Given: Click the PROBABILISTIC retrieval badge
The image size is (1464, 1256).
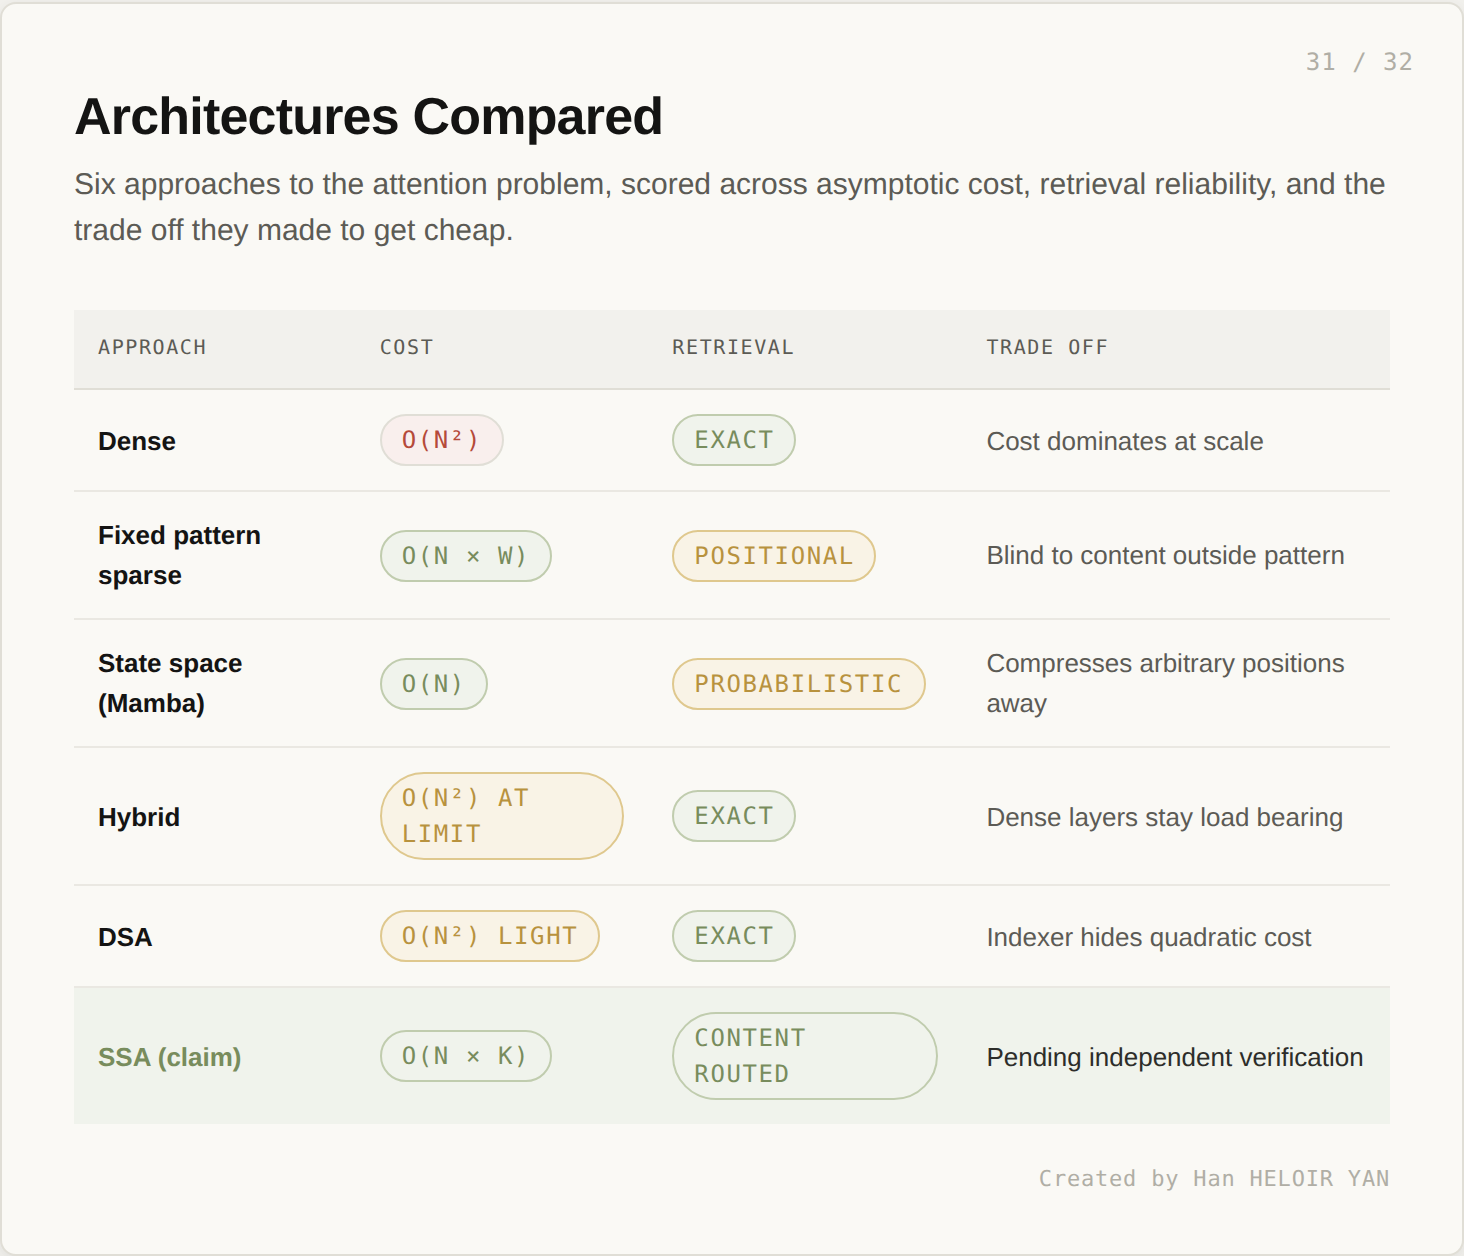Looking at the screenshot, I should tap(799, 684).
